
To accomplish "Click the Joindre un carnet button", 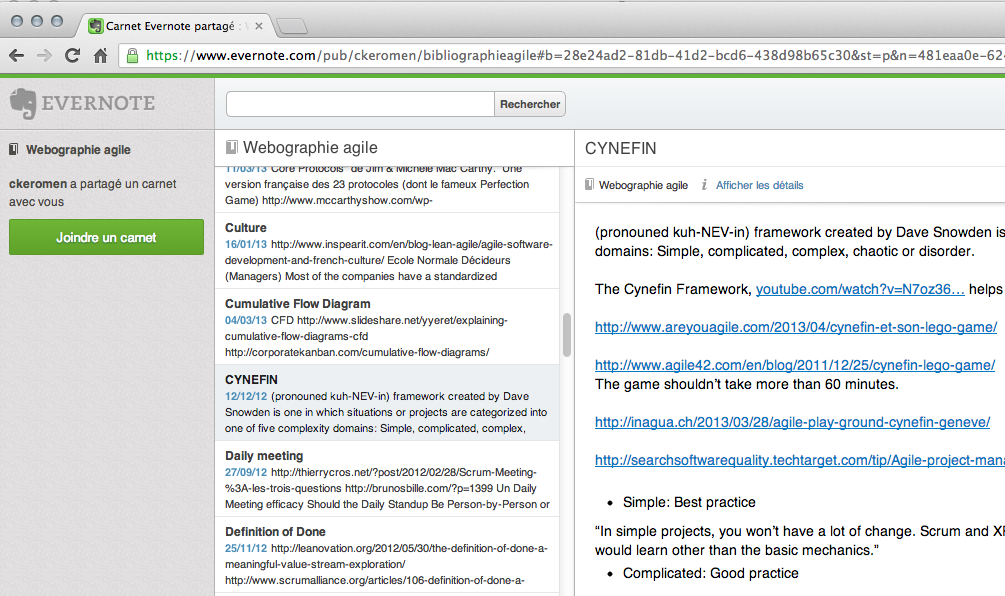I will tap(106, 237).
